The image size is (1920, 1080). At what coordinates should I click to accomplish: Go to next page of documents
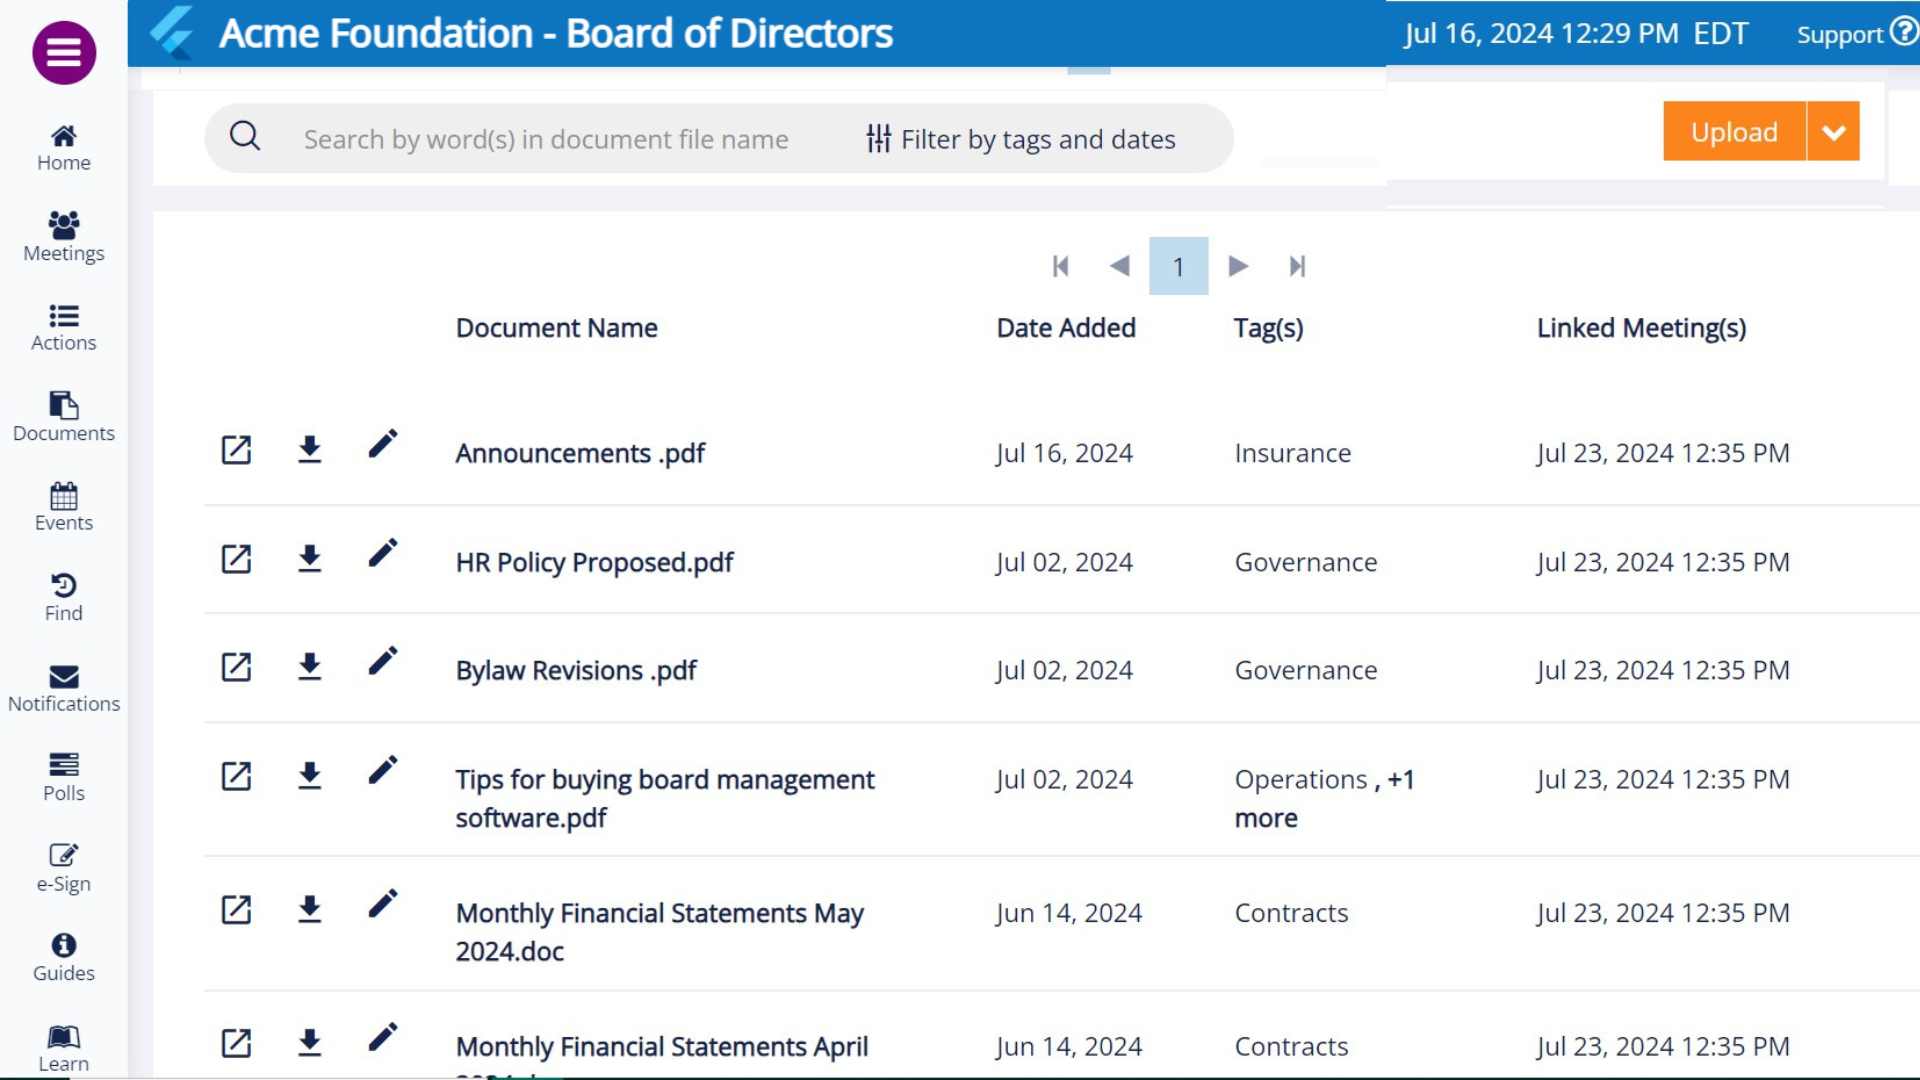click(1238, 266)
